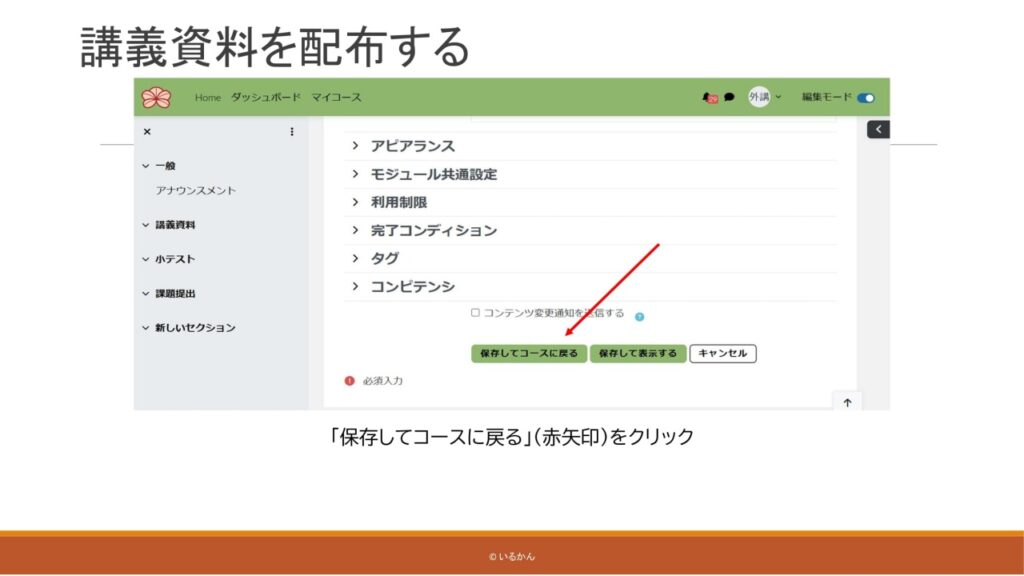Expand the 完了コンディション section
This screenshot has height=576, width=1024.
pyautogui.click(x=433, y=230)
